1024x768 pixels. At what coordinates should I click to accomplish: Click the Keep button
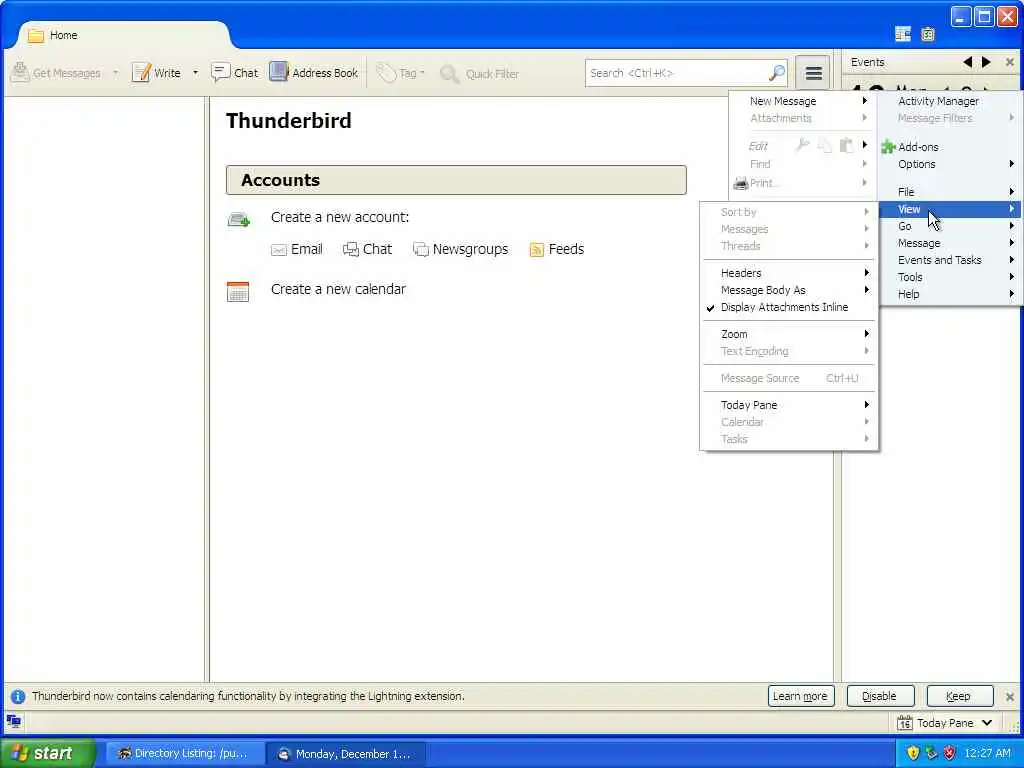[x=959, y=696]
